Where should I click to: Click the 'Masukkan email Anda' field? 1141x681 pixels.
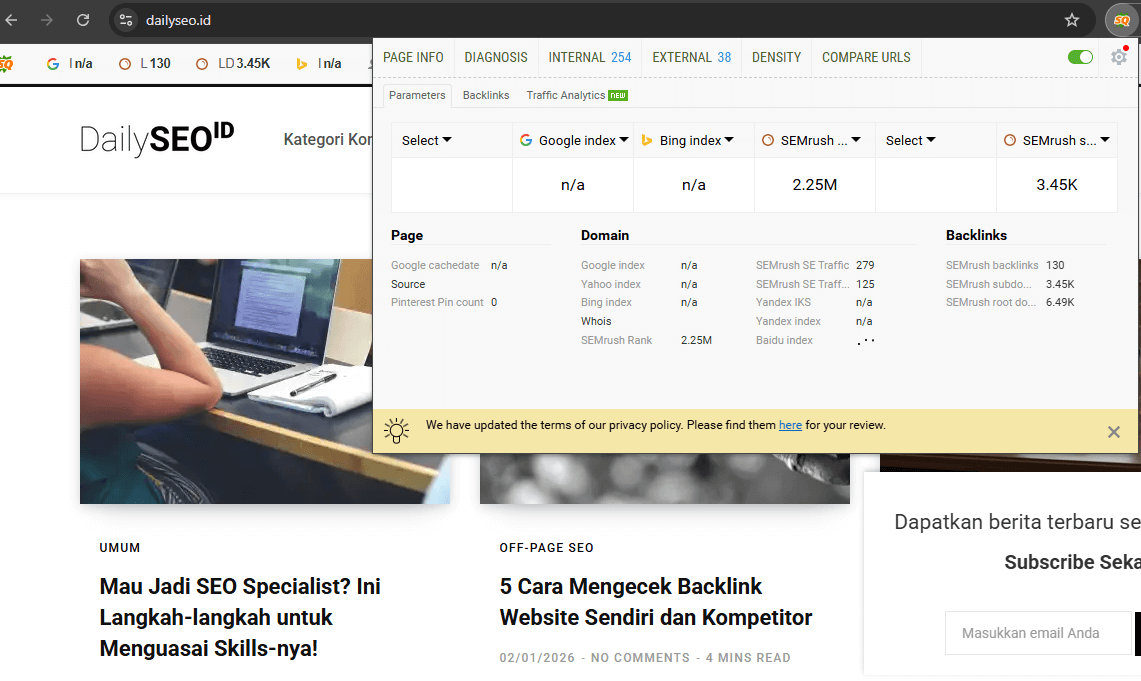click(x=1039, y=633)
